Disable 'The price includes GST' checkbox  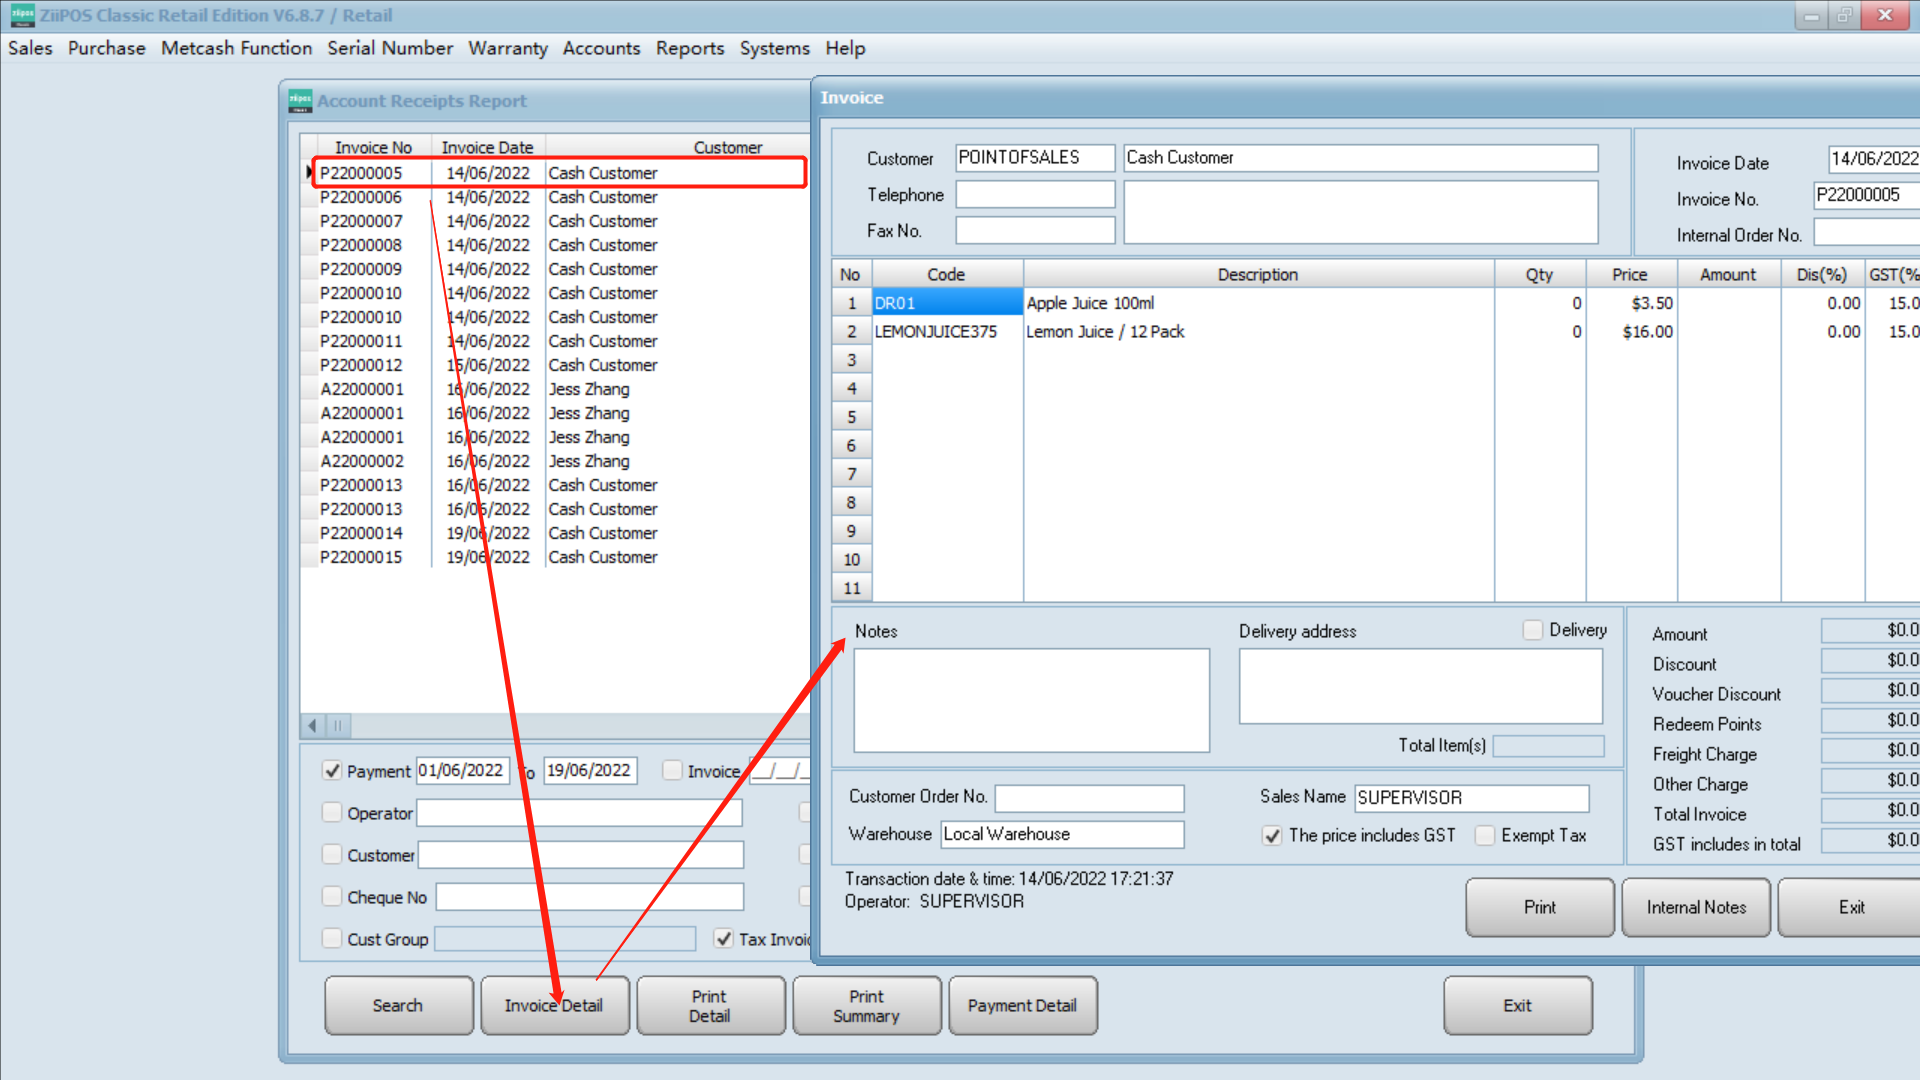coord(1271,836)
